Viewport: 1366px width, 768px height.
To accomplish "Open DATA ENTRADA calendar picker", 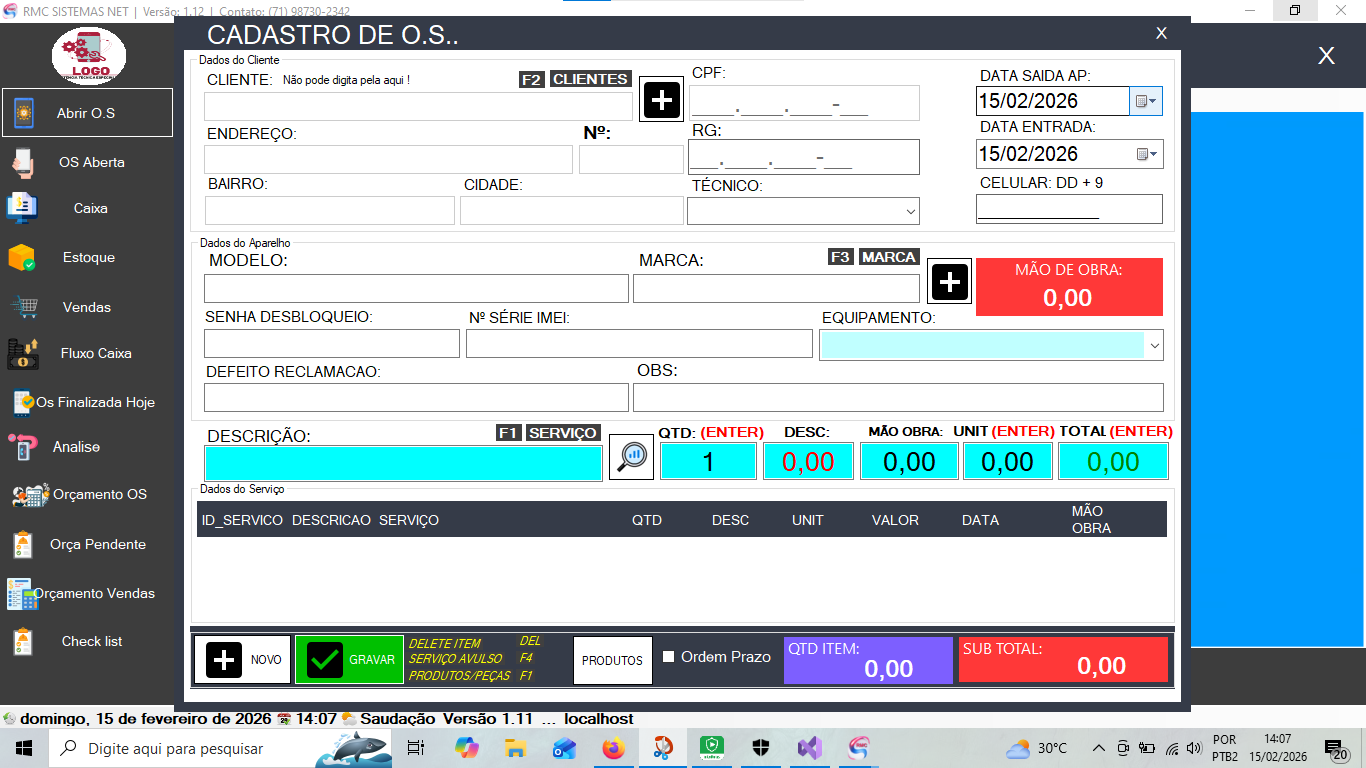I will pos(1146,154).
